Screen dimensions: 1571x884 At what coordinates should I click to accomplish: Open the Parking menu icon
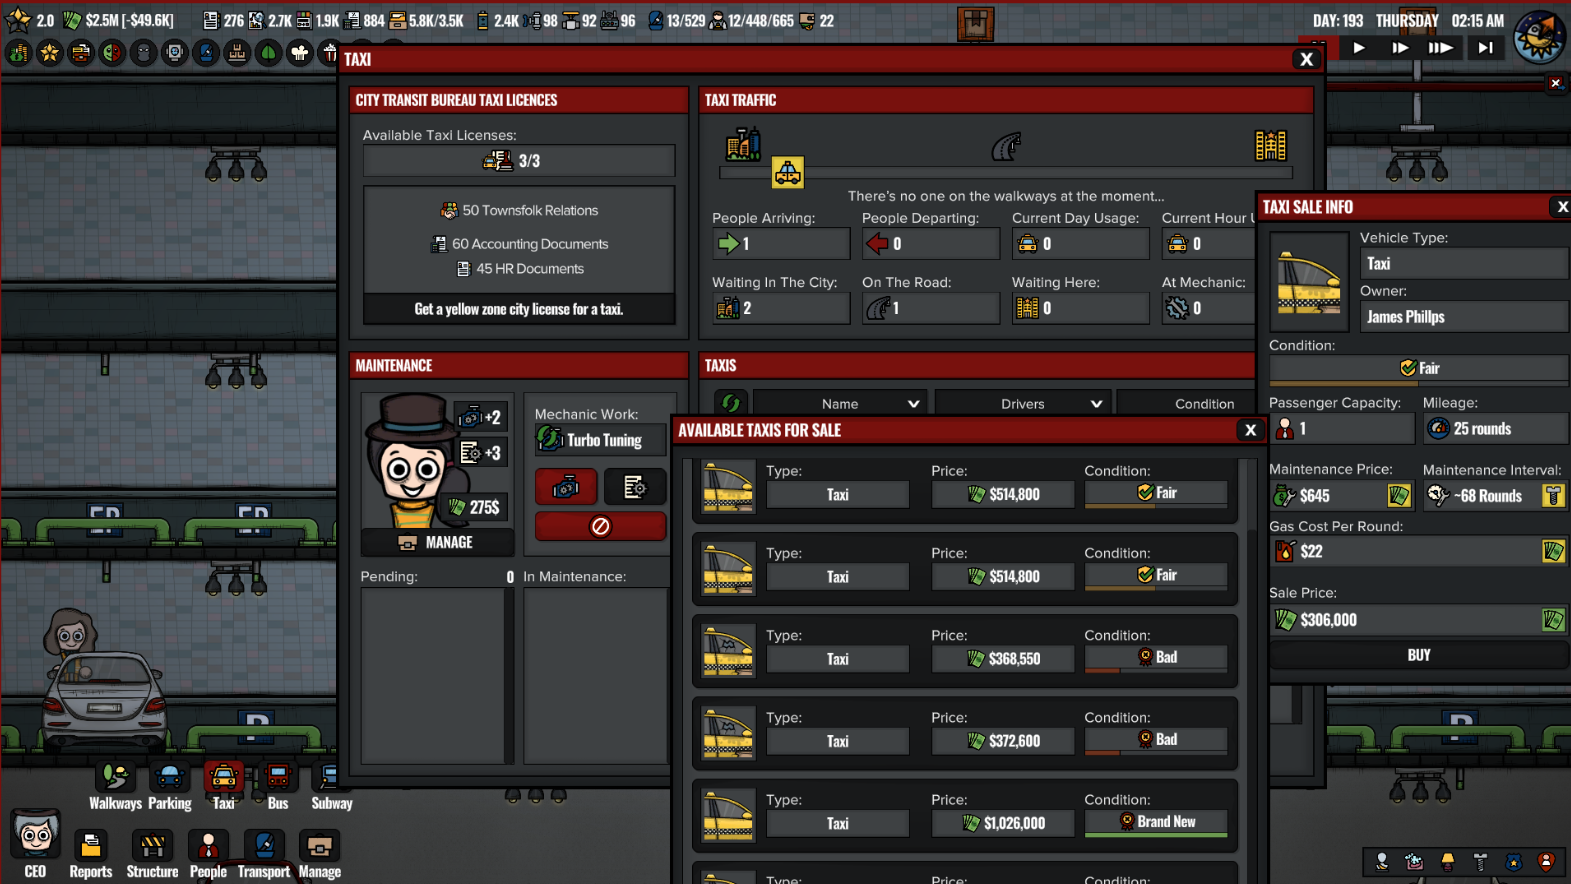pos(169,778)
